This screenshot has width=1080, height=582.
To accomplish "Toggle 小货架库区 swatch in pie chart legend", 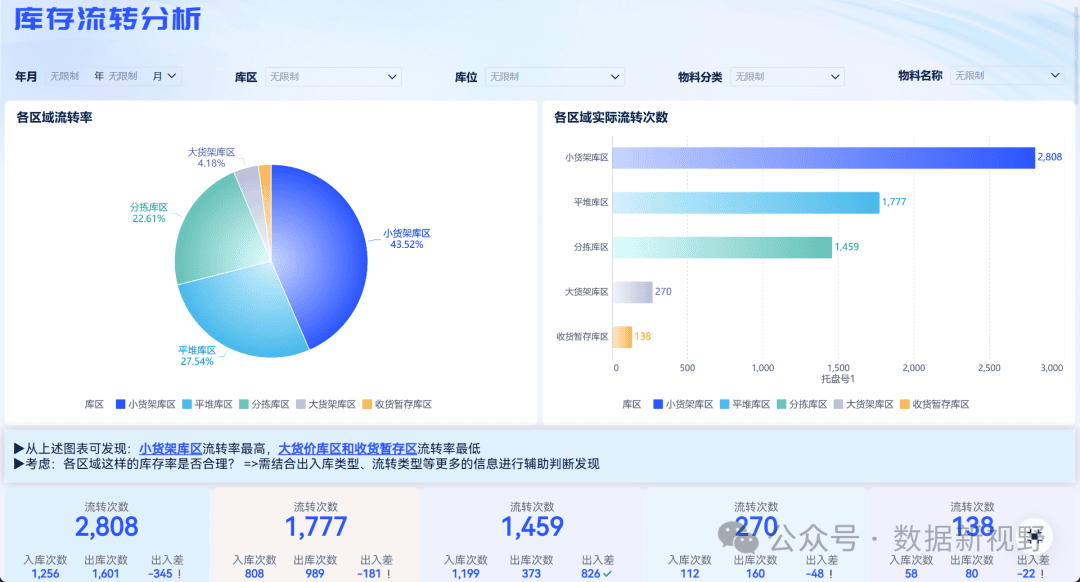I will coord(121,404).
